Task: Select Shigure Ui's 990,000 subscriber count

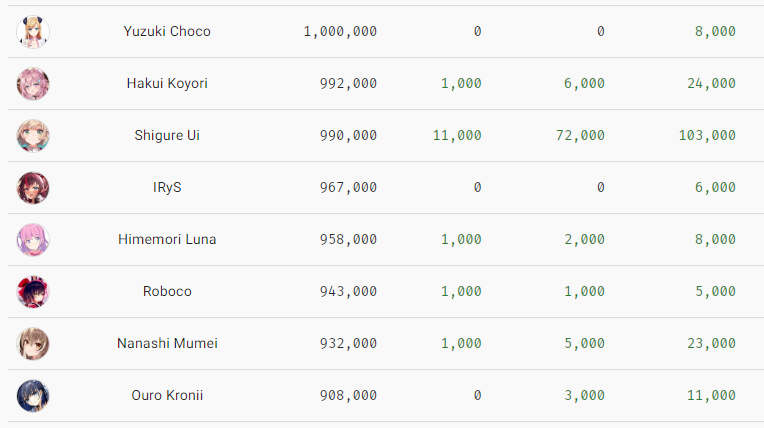Action: pyautogui.click(x=348, y=136)
